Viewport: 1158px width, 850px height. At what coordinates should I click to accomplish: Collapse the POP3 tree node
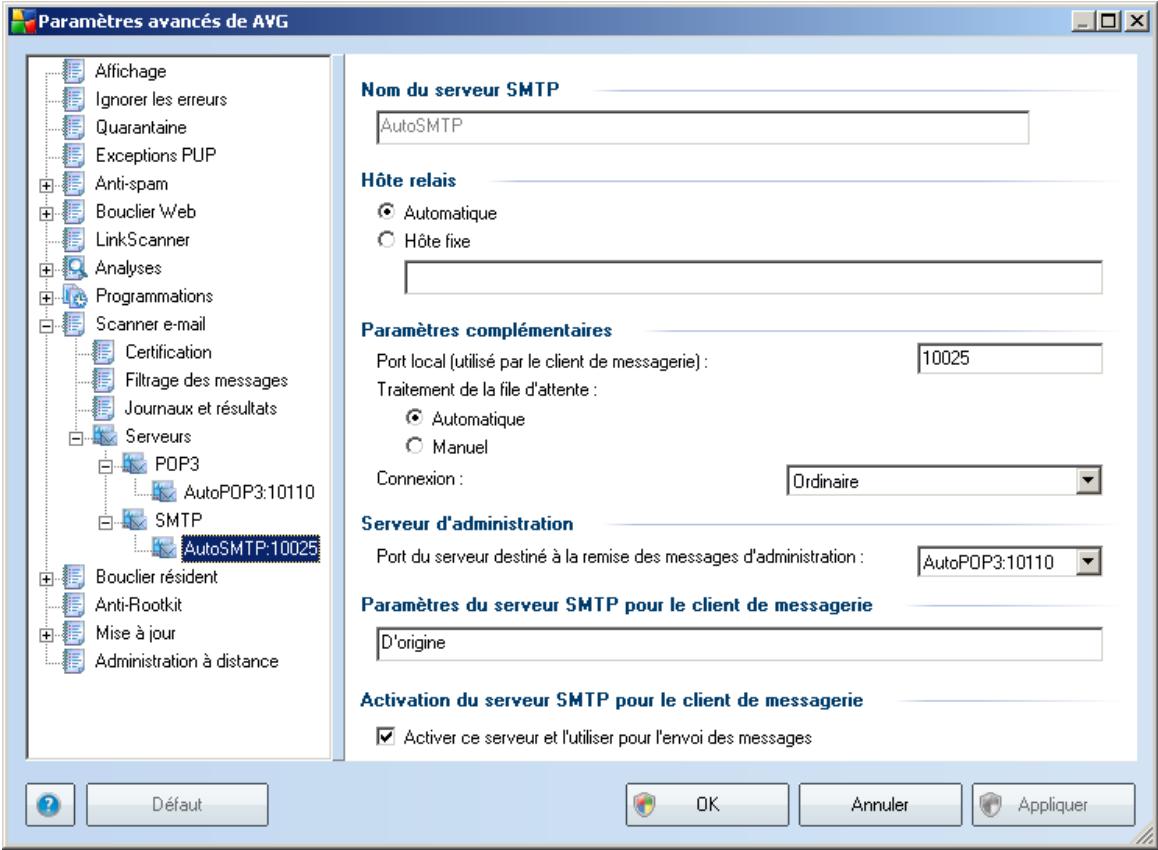pyautogui.click(x=106, y=467)
